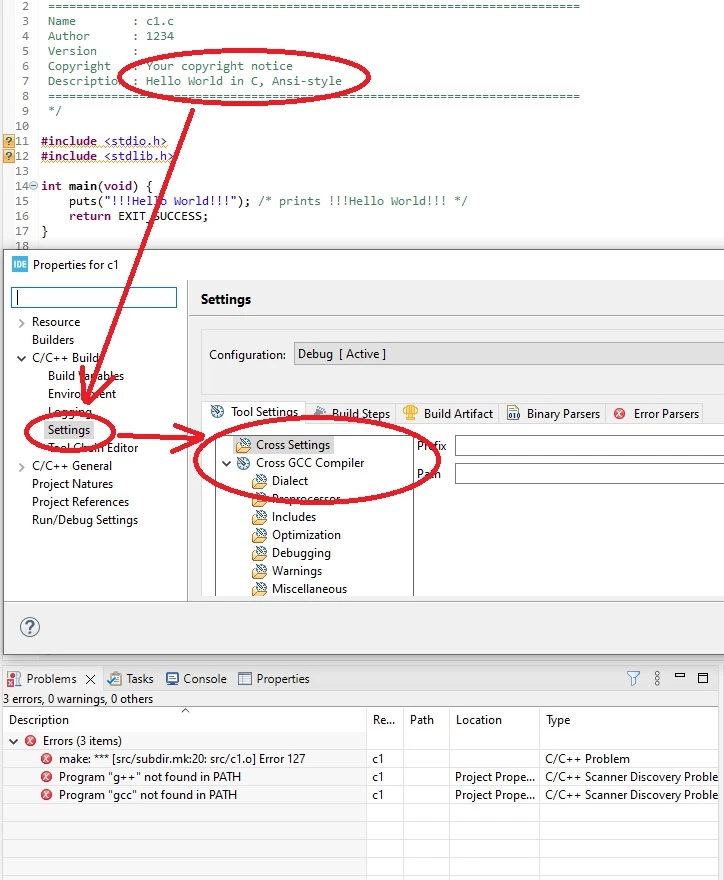Click error icon for g++ not found

click(x=47, y=777)
